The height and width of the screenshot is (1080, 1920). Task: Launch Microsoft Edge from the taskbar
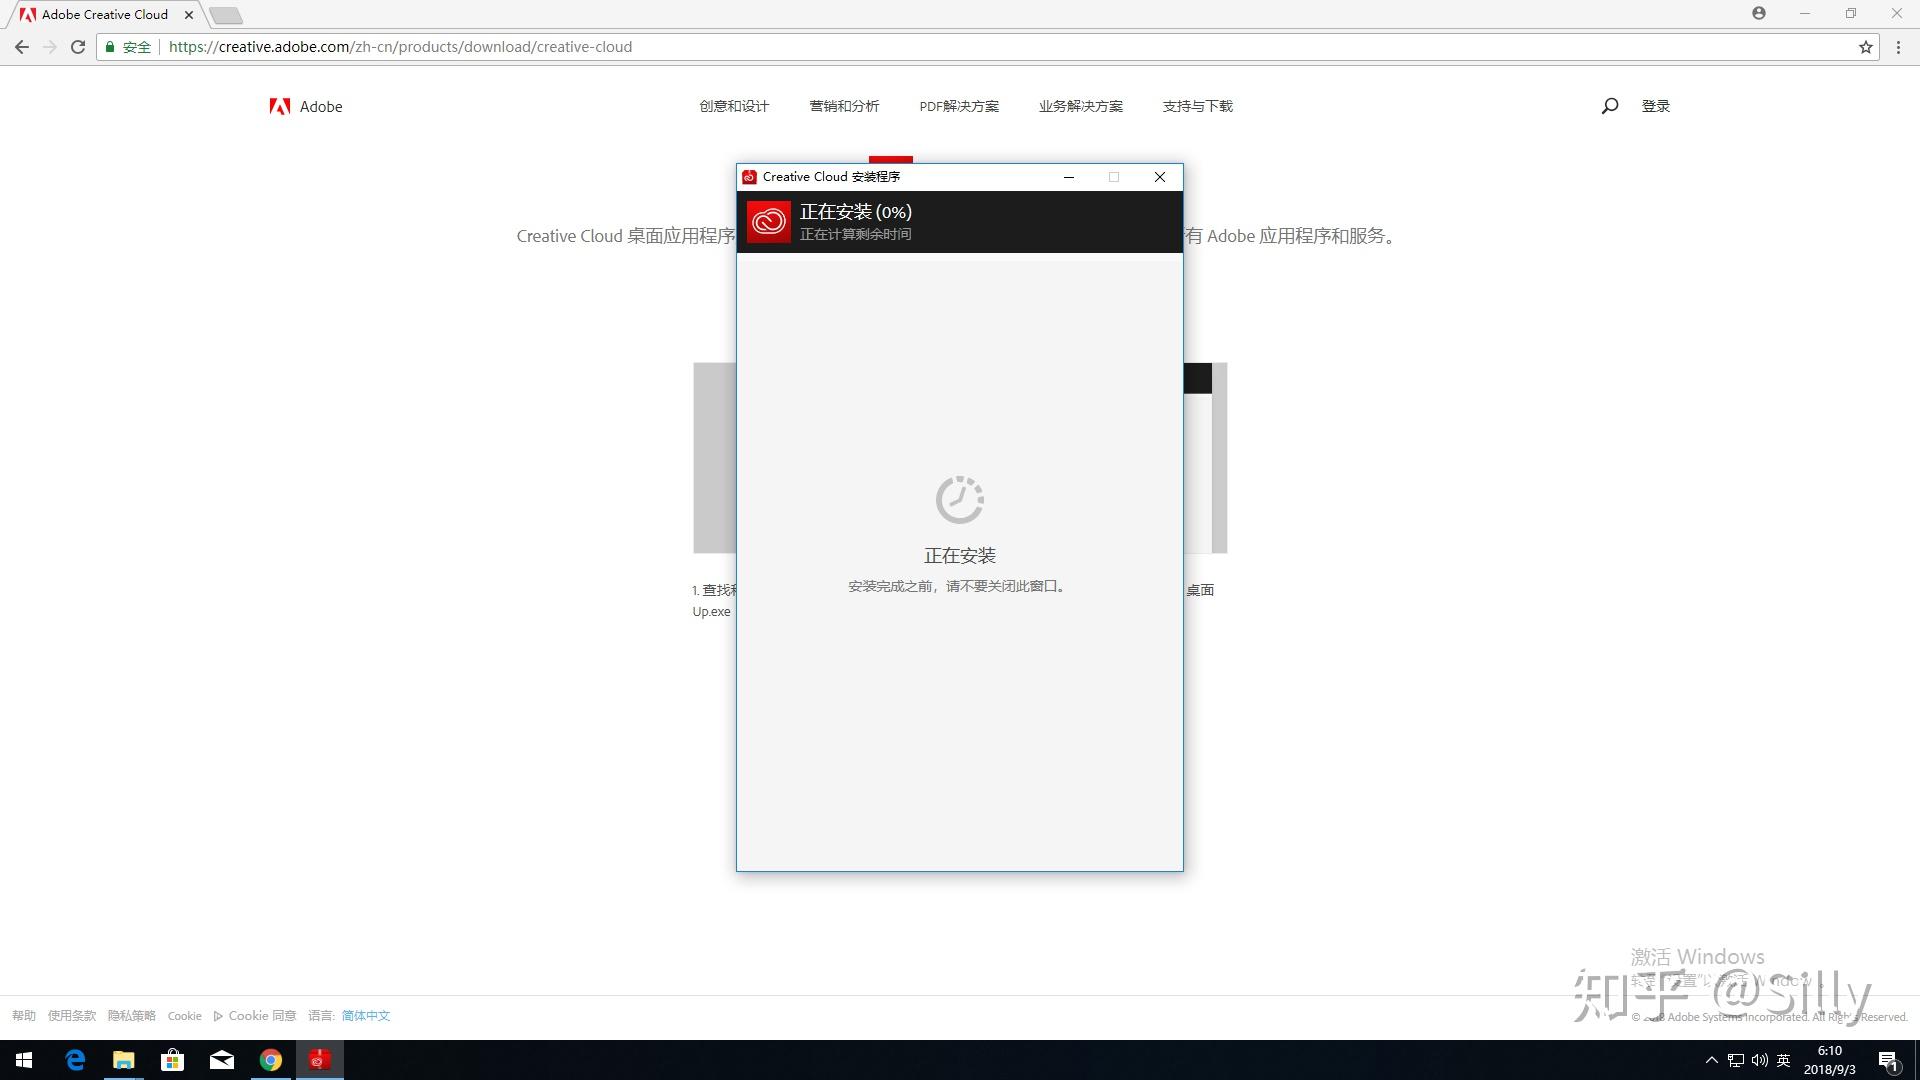click(x=75, y=1060)
